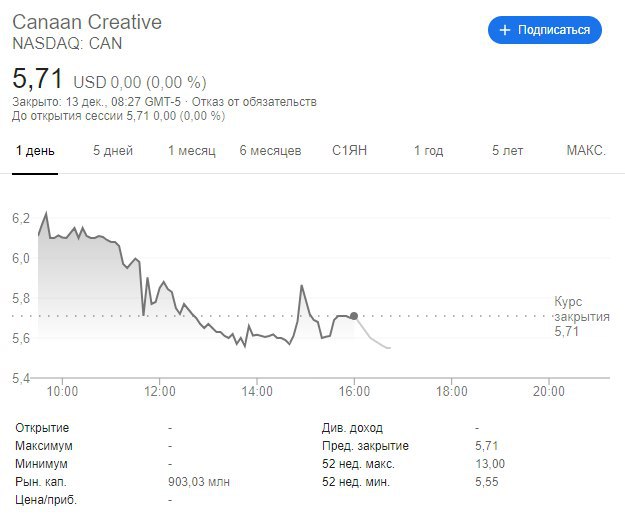625x517 pixels.
Task: Select the С1ЯН year-to-date tab
Action: click(350, 151)
